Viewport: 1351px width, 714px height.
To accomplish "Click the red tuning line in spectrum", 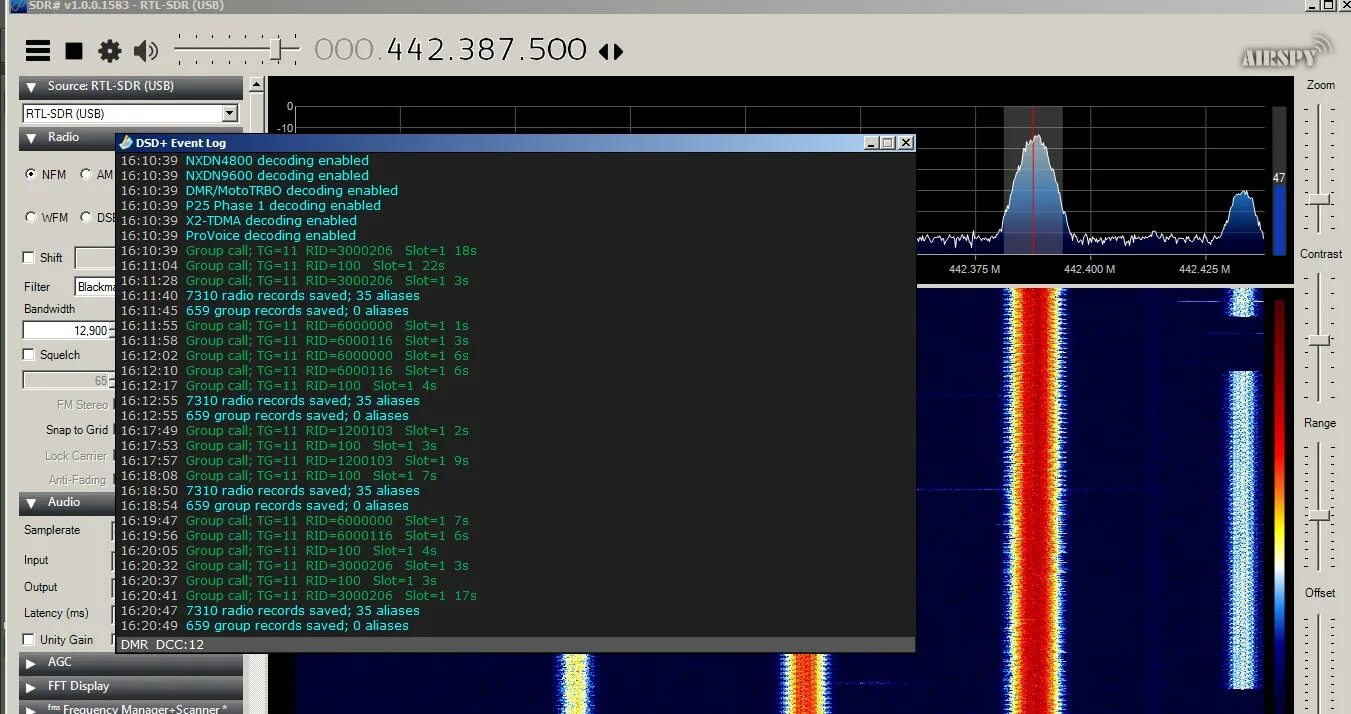I will coord(1033,180).
